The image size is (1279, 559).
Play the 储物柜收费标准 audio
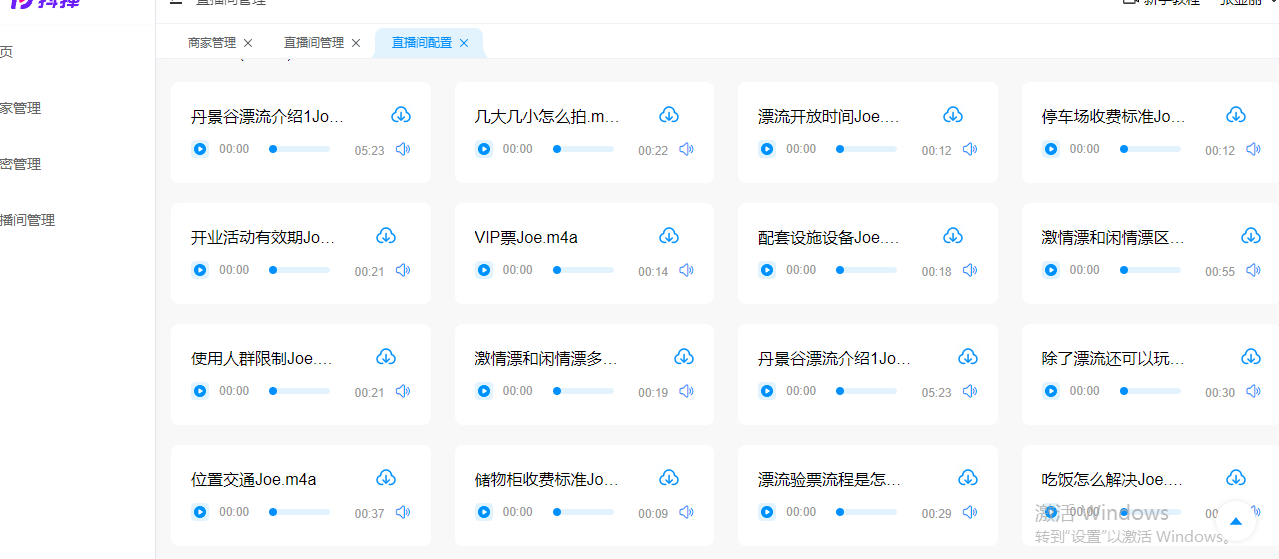pos(484,512)
